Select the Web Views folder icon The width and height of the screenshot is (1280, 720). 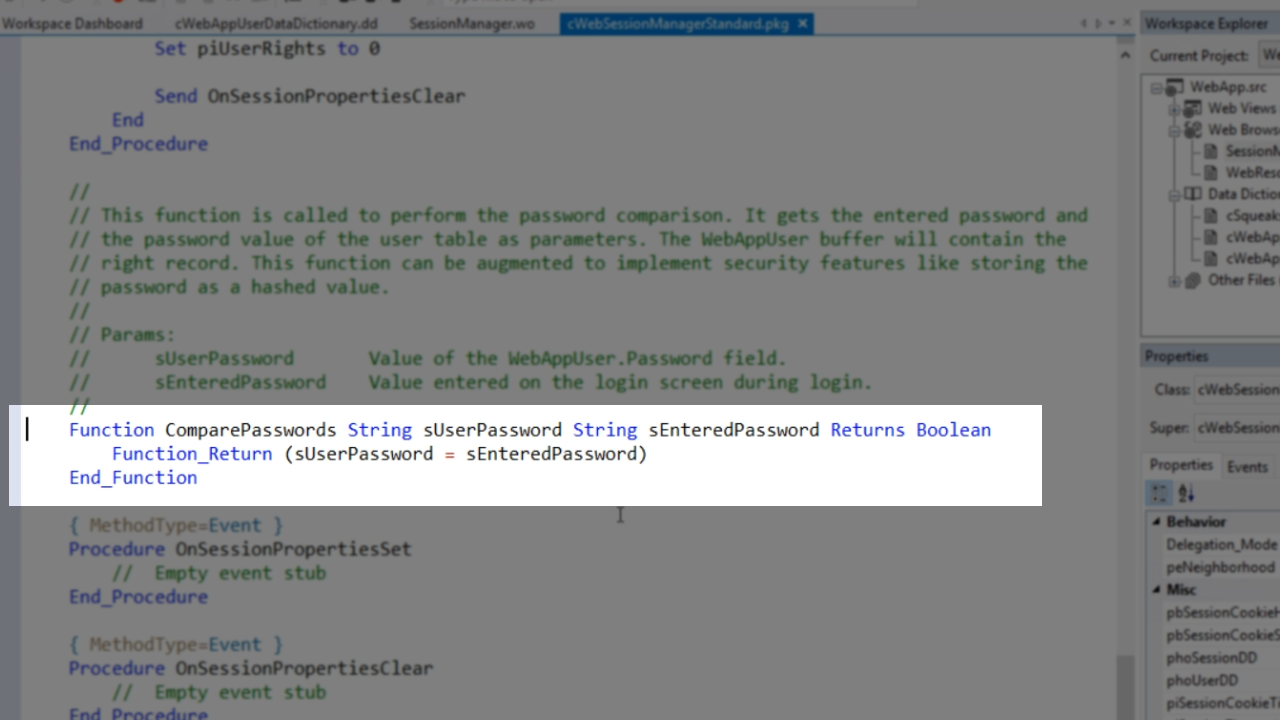[x=1192, y=109]
